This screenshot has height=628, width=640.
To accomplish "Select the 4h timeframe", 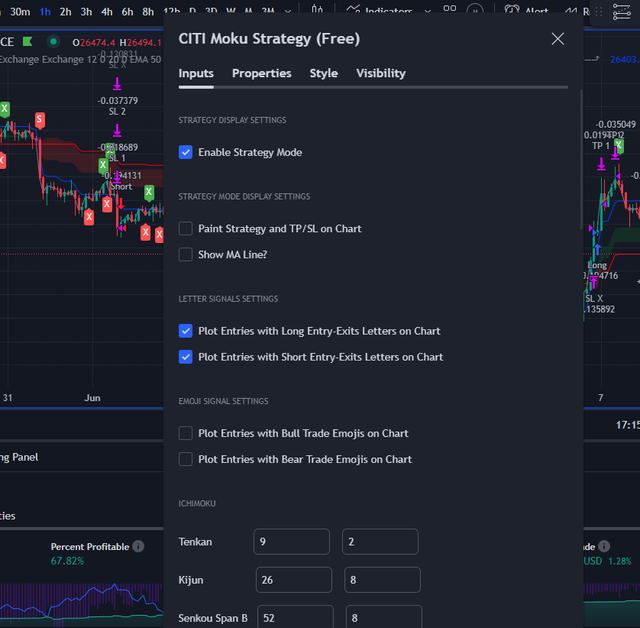I will (107, 12).
